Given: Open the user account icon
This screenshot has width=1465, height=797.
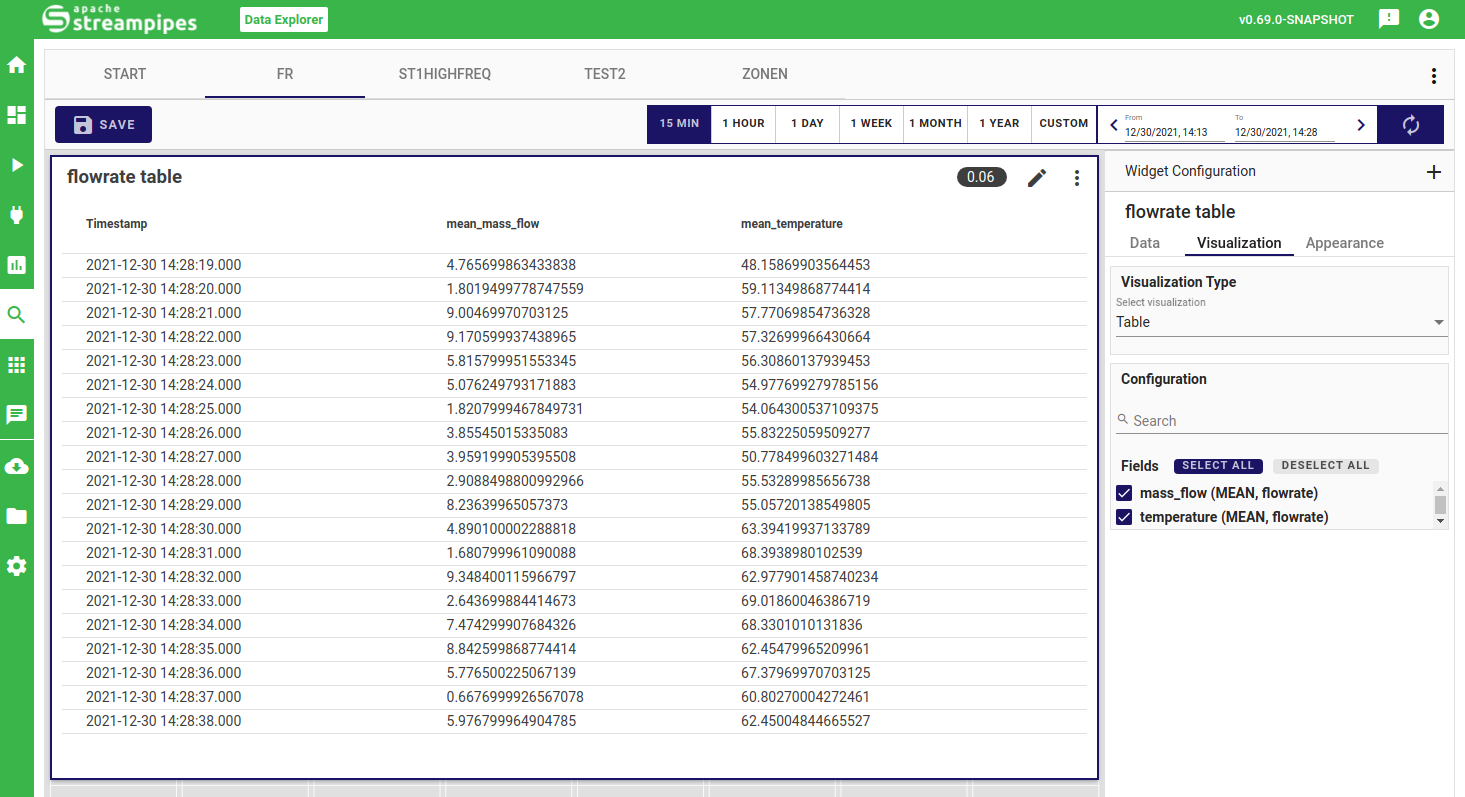Looking at the screenshot, I should tap(1429, 19).
